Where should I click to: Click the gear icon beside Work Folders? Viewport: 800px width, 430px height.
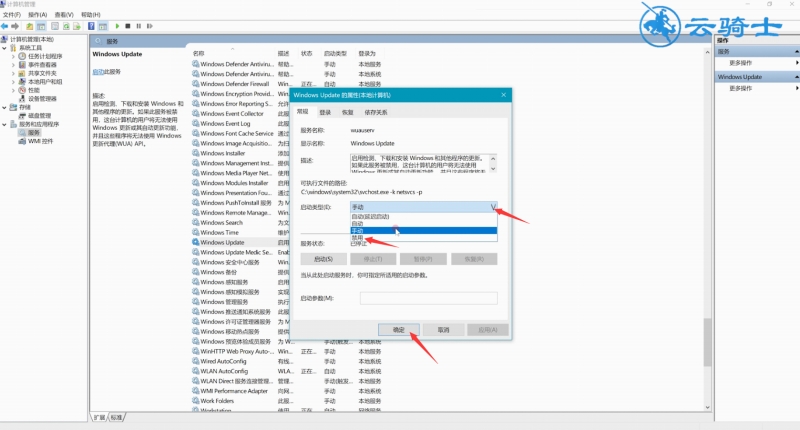pos(195,401)
